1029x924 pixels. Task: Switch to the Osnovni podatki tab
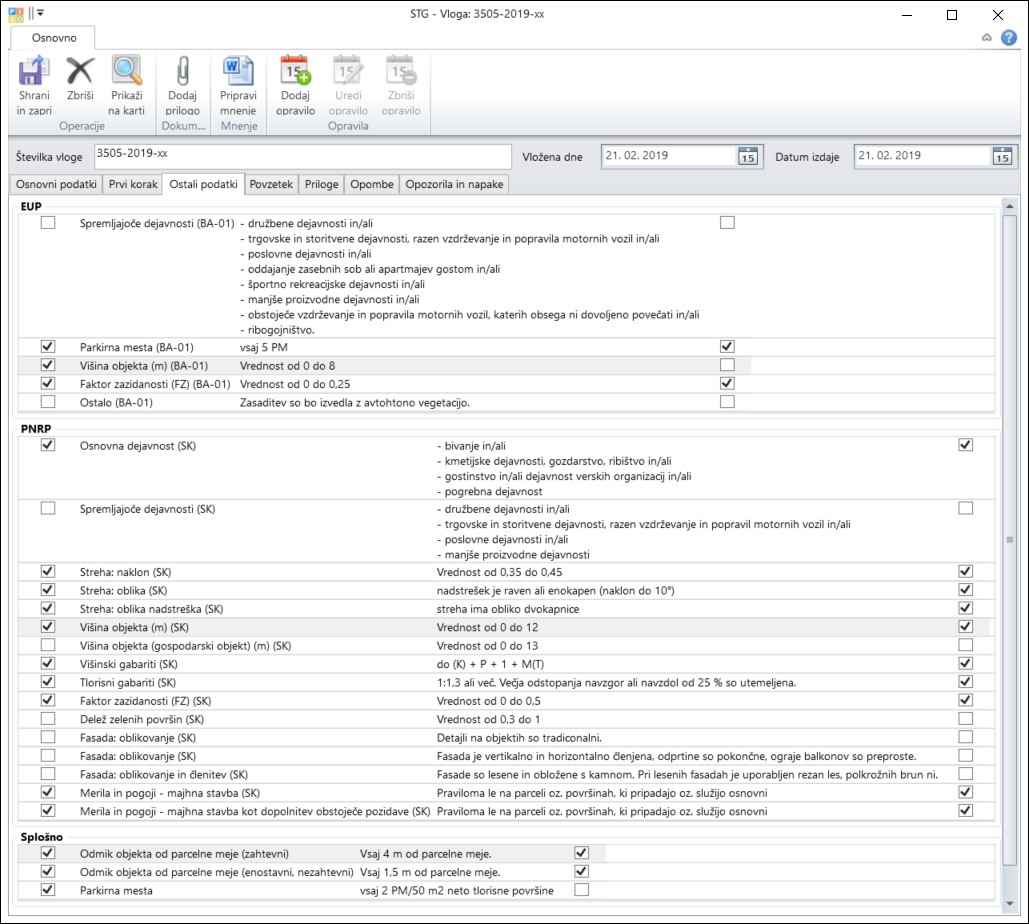pyautogui.click(x=56, y=184)
